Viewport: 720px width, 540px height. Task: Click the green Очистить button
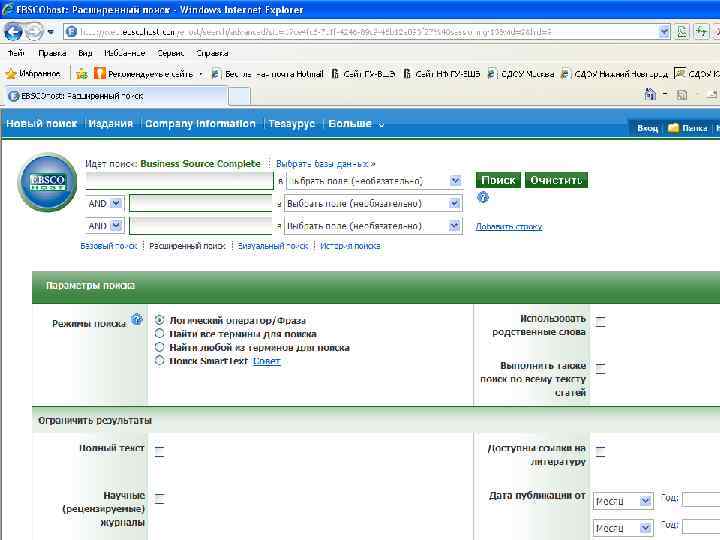point(556,180)
